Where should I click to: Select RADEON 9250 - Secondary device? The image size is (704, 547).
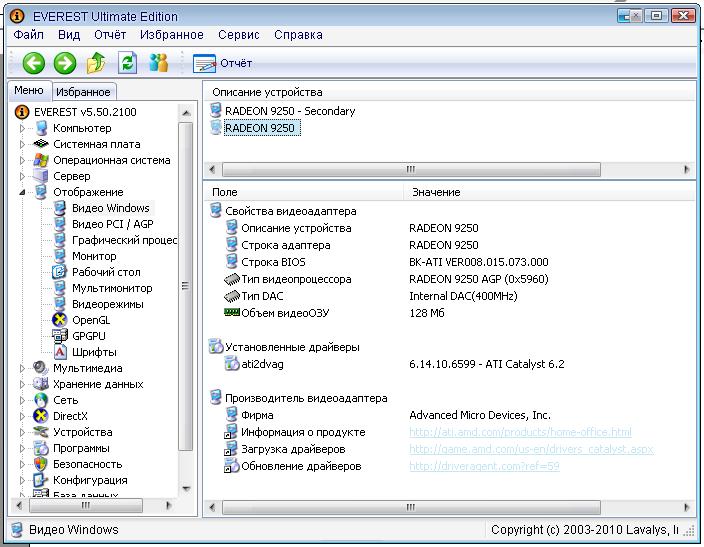tap(290, 111)
